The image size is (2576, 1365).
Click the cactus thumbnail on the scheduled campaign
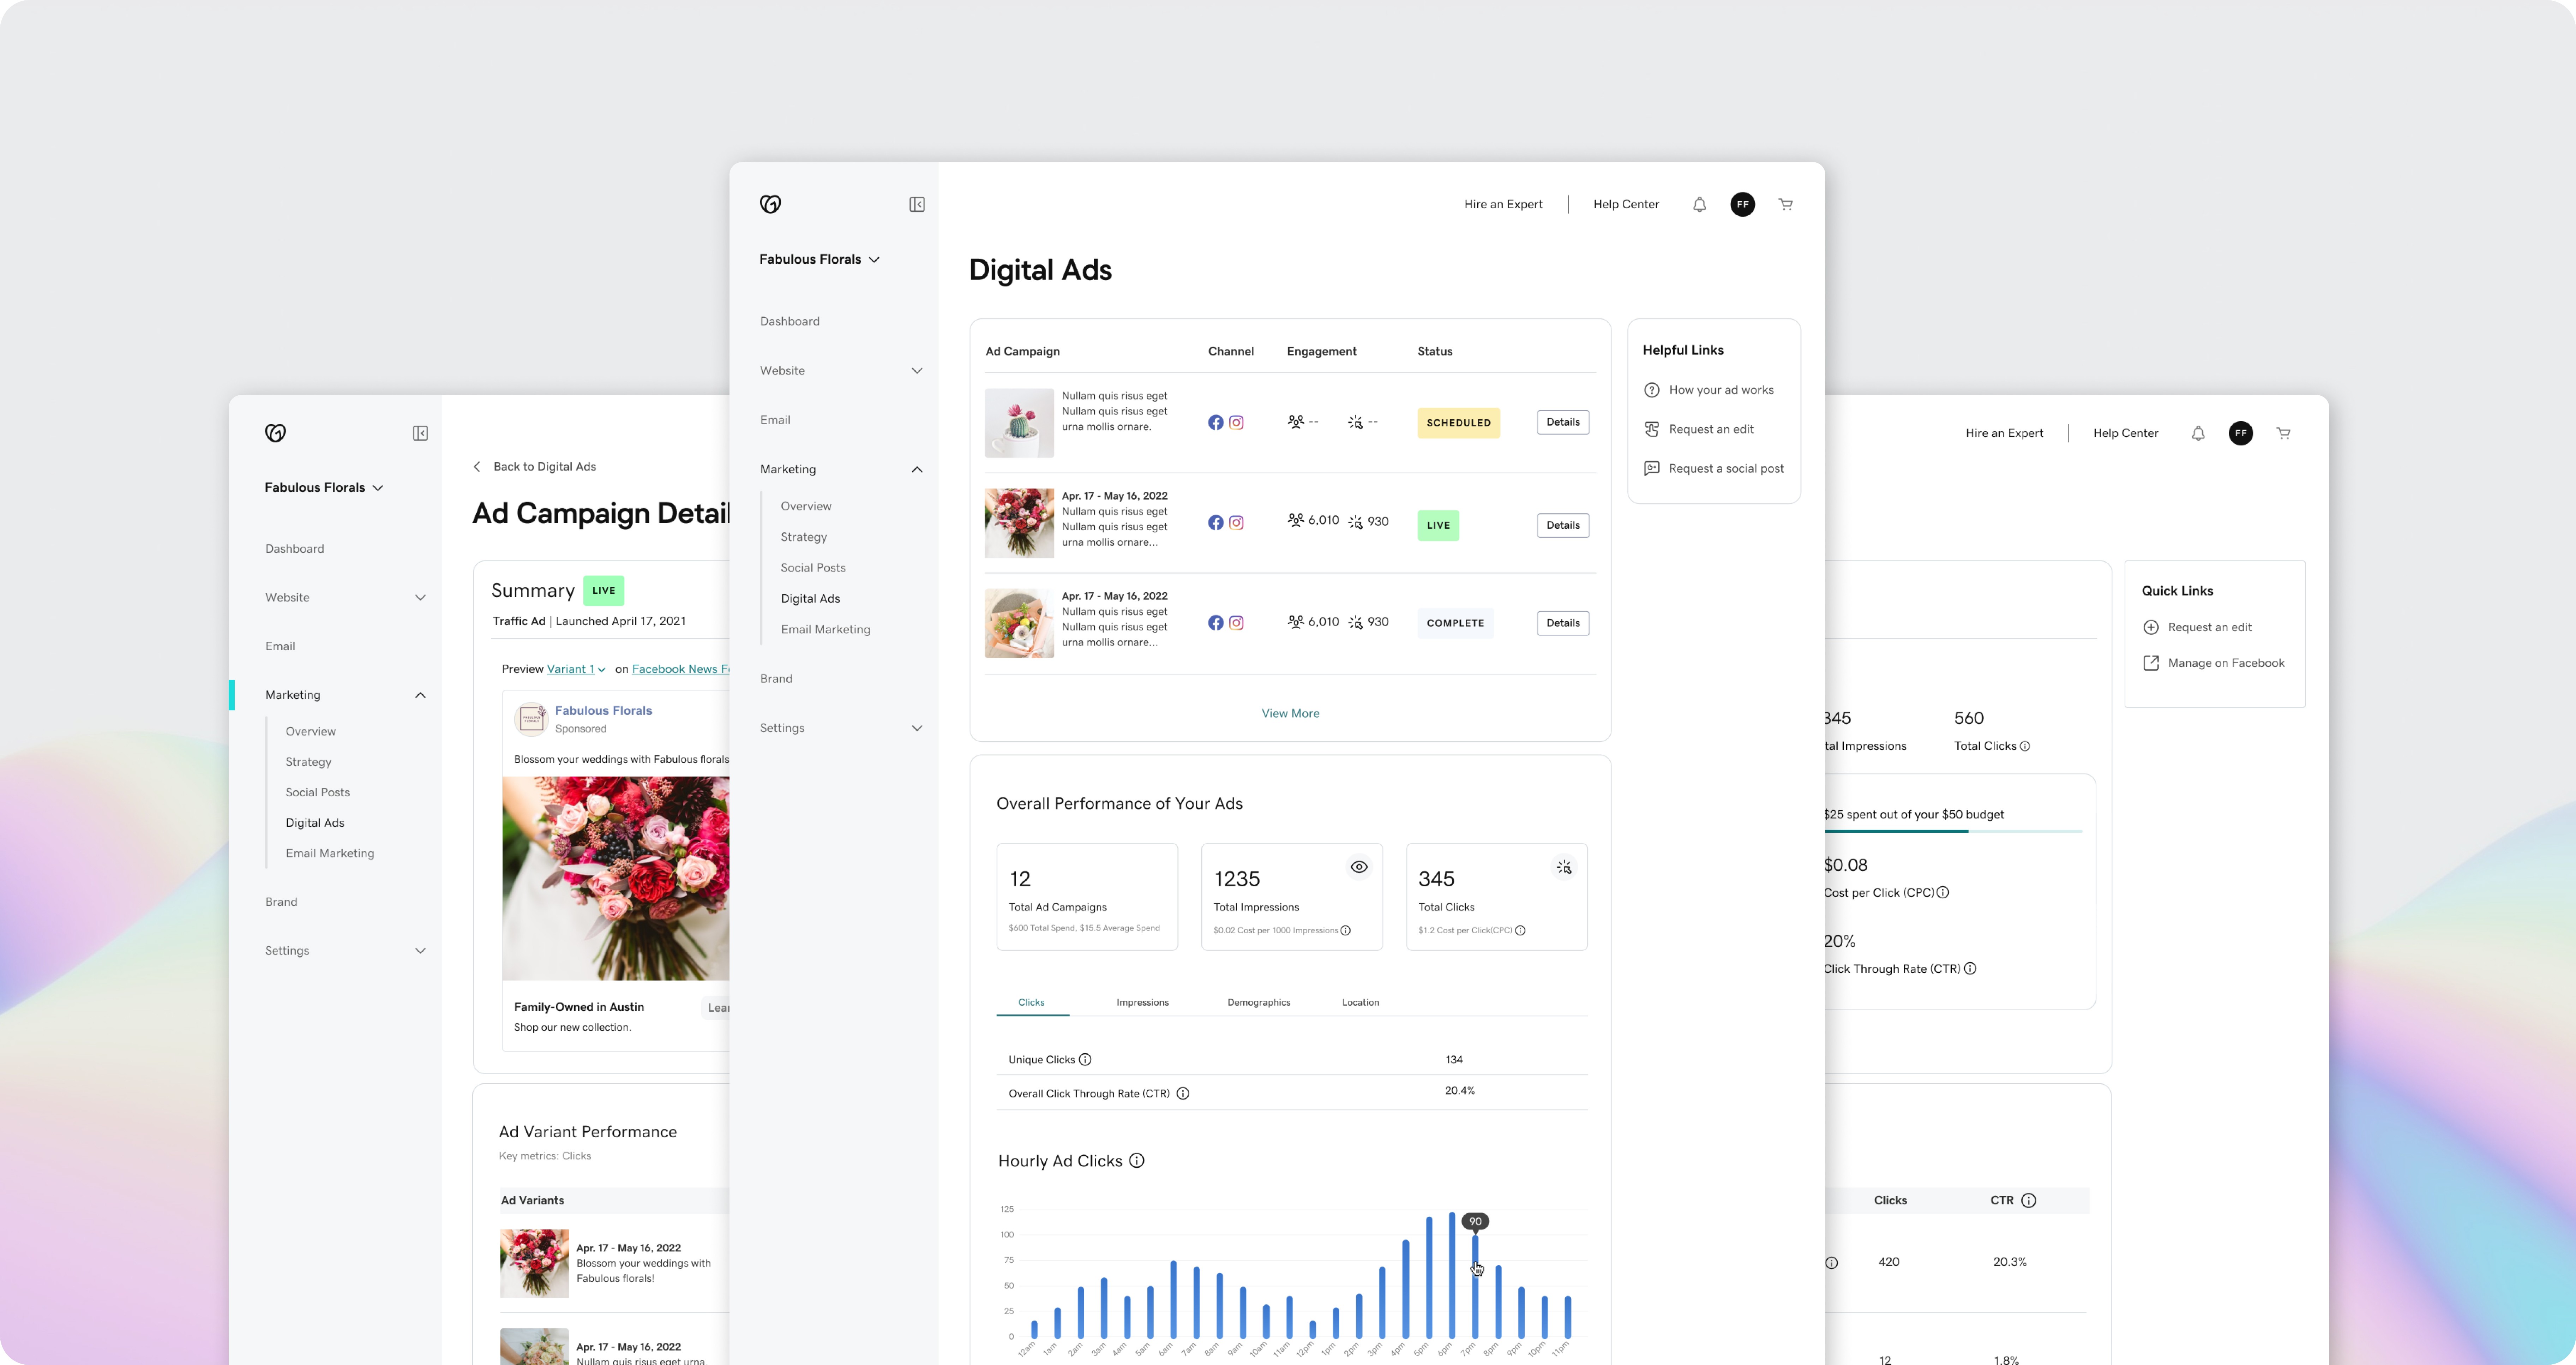coord(1019,422)
